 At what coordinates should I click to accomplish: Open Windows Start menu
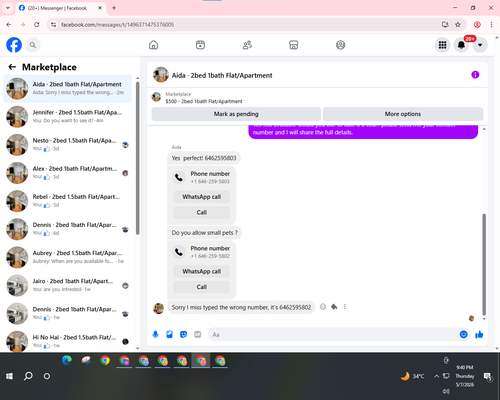click(9, 376)
